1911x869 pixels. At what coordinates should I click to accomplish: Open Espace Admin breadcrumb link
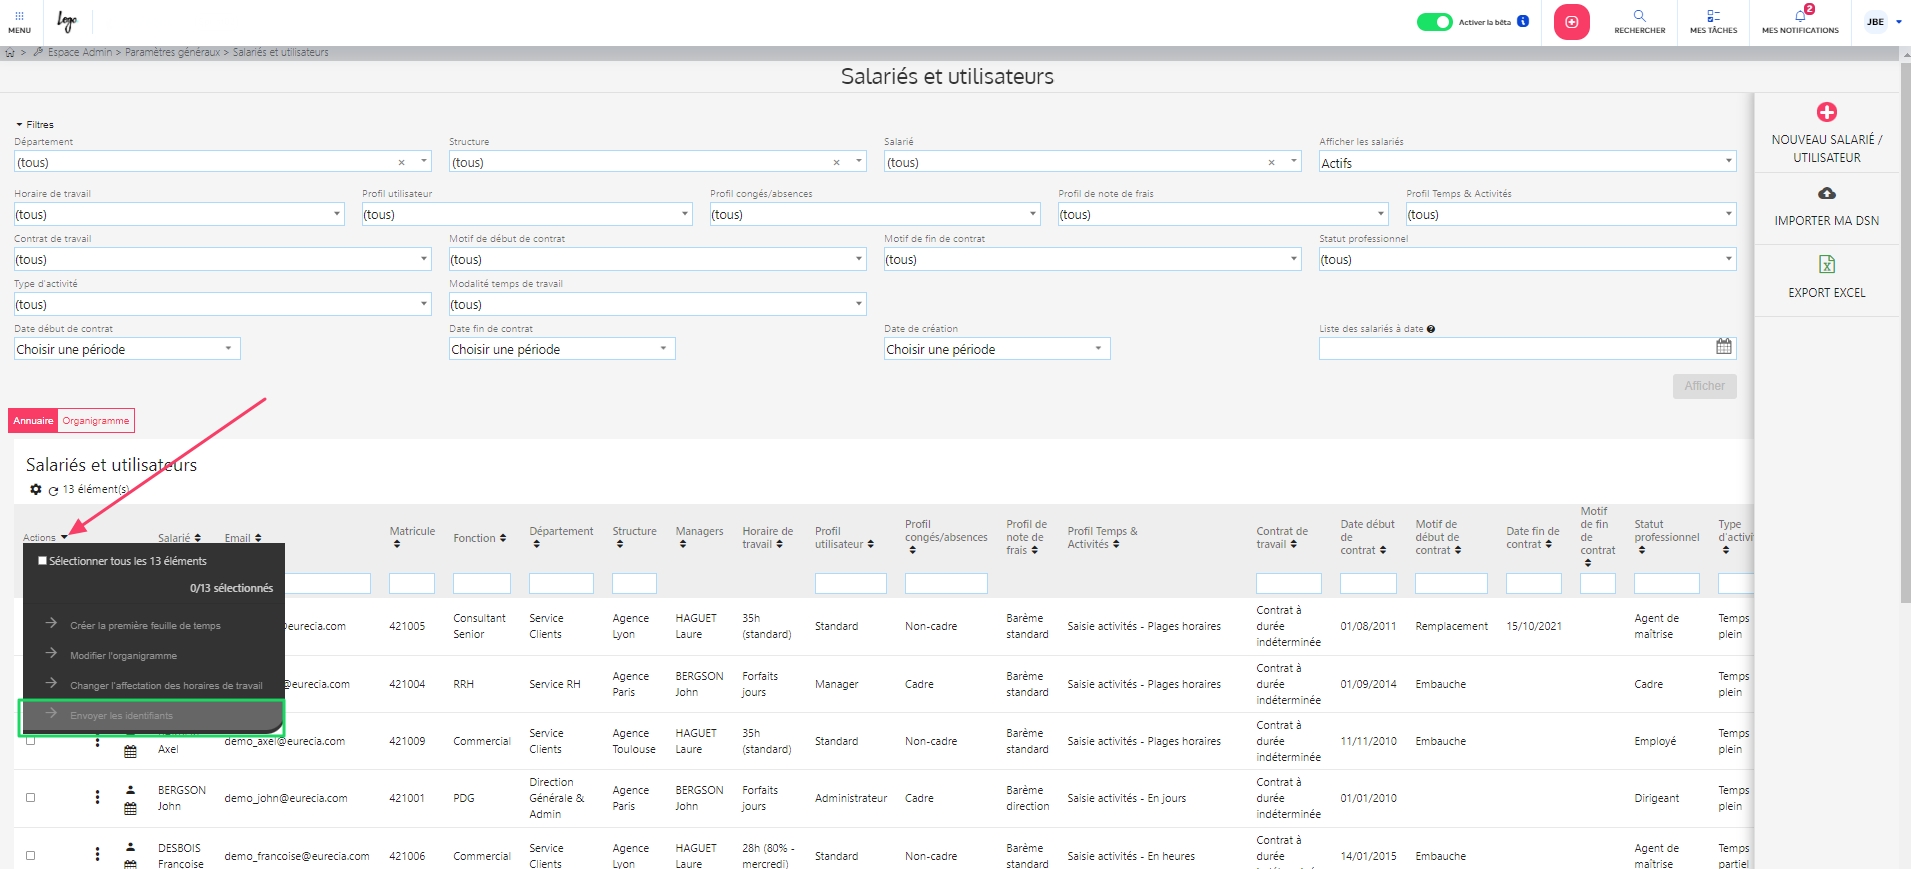[x=80, y=52]
